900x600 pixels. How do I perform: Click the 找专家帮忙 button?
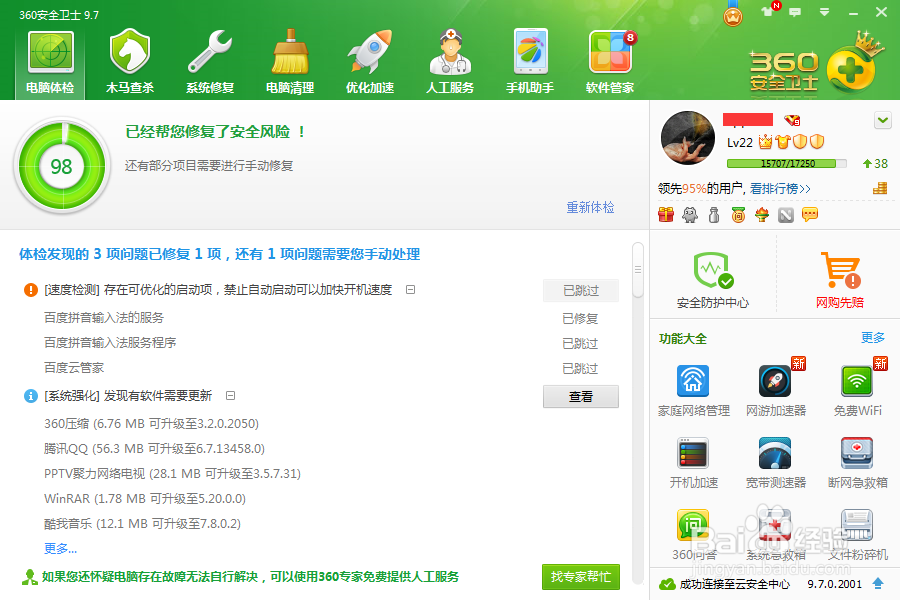tap(581, 576)
